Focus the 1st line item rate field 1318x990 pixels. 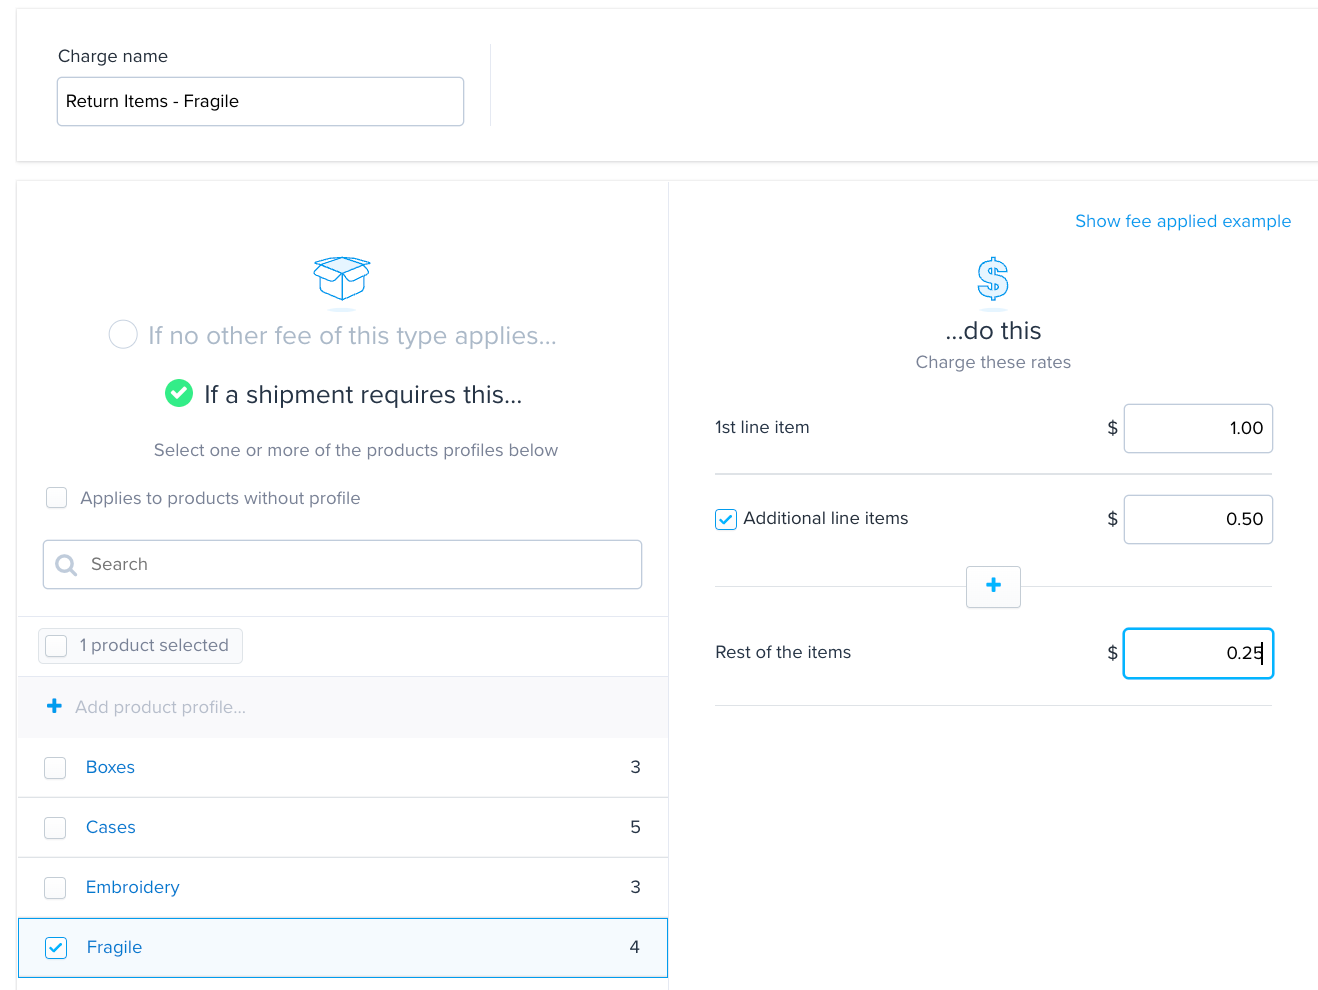click(x=1198, y=428)
